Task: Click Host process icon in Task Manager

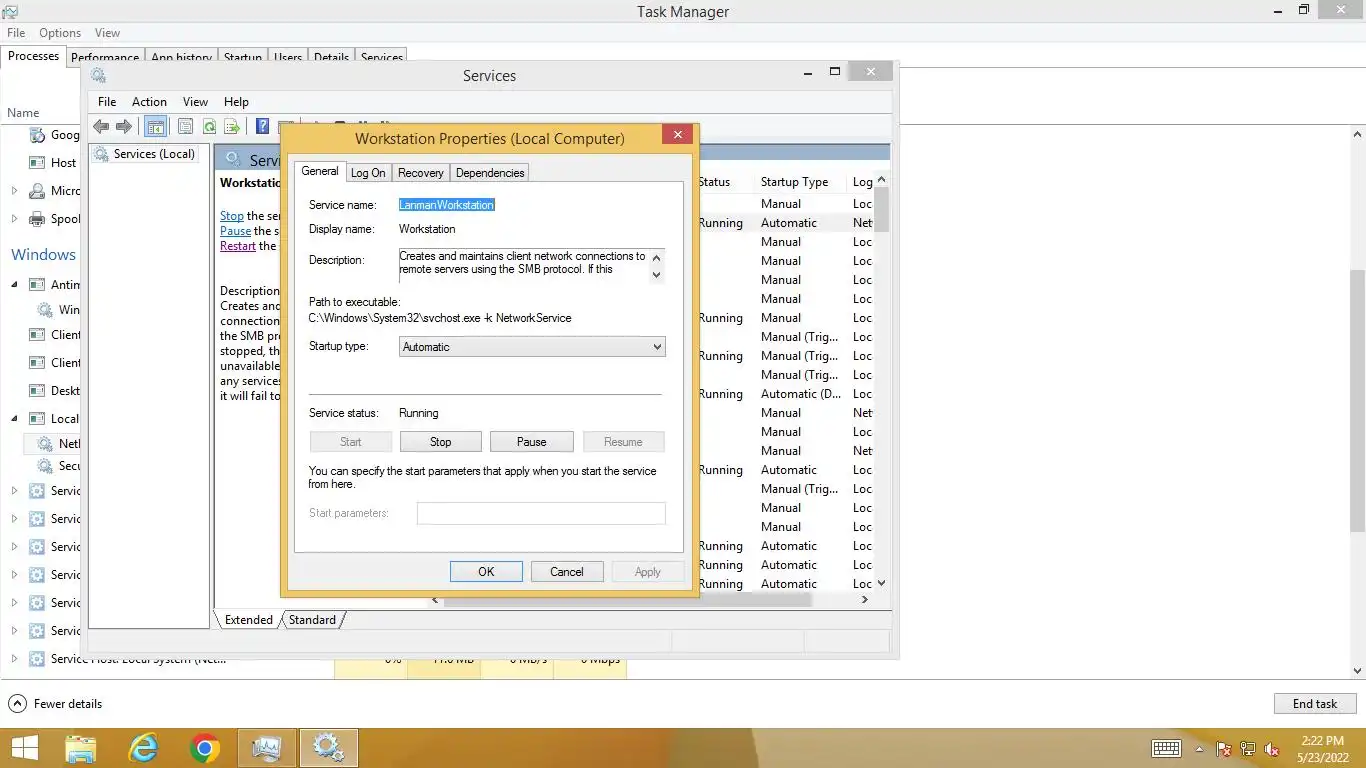Action: click(x=37, y=163)
